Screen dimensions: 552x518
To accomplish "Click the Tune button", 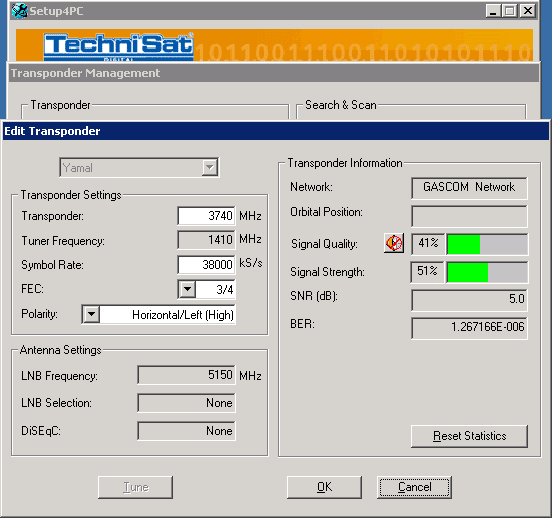I will pos(136,487).
